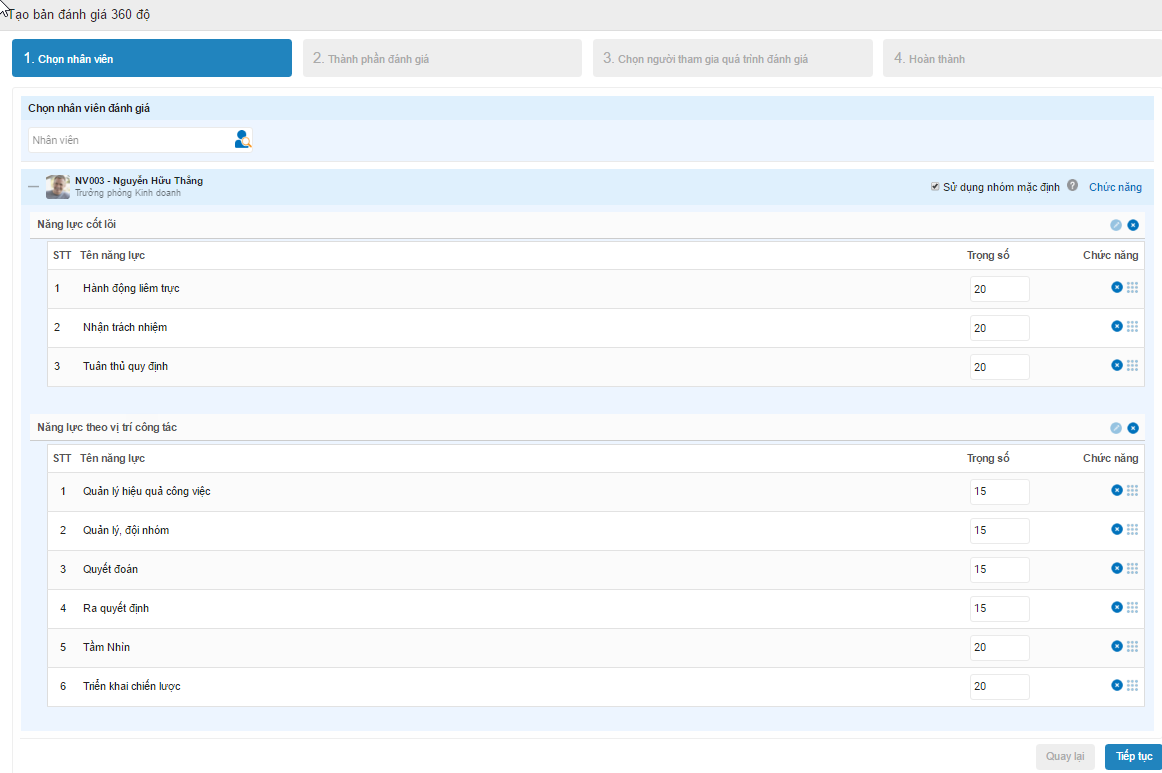Open step '3. Chọn người tham gia' tab
Screen dimensions: 1162x773
(x=732, y=59)
